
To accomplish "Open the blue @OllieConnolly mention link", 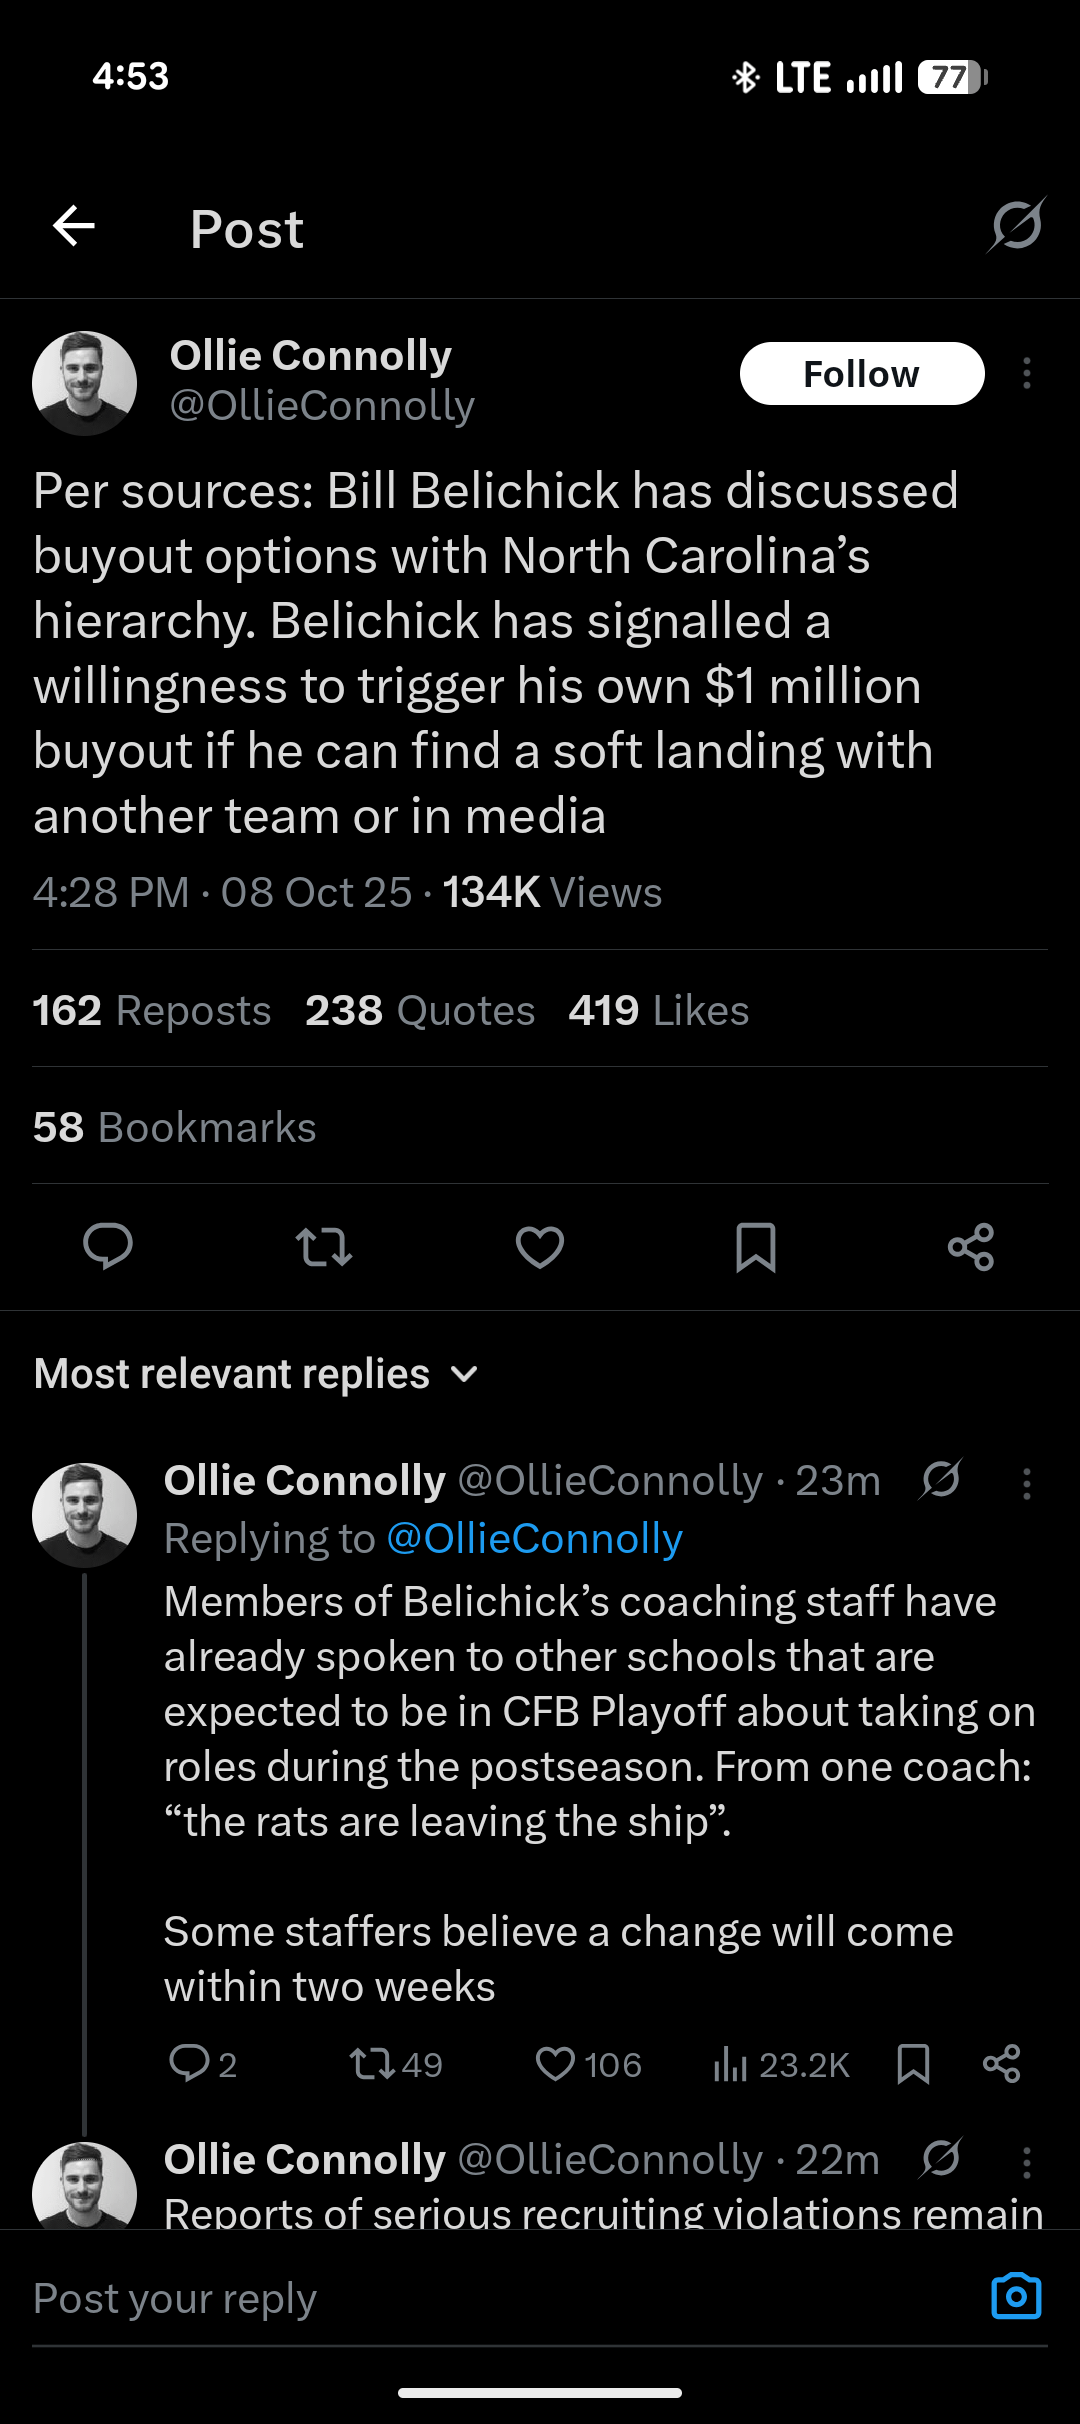I will (x=534, y=1539).
